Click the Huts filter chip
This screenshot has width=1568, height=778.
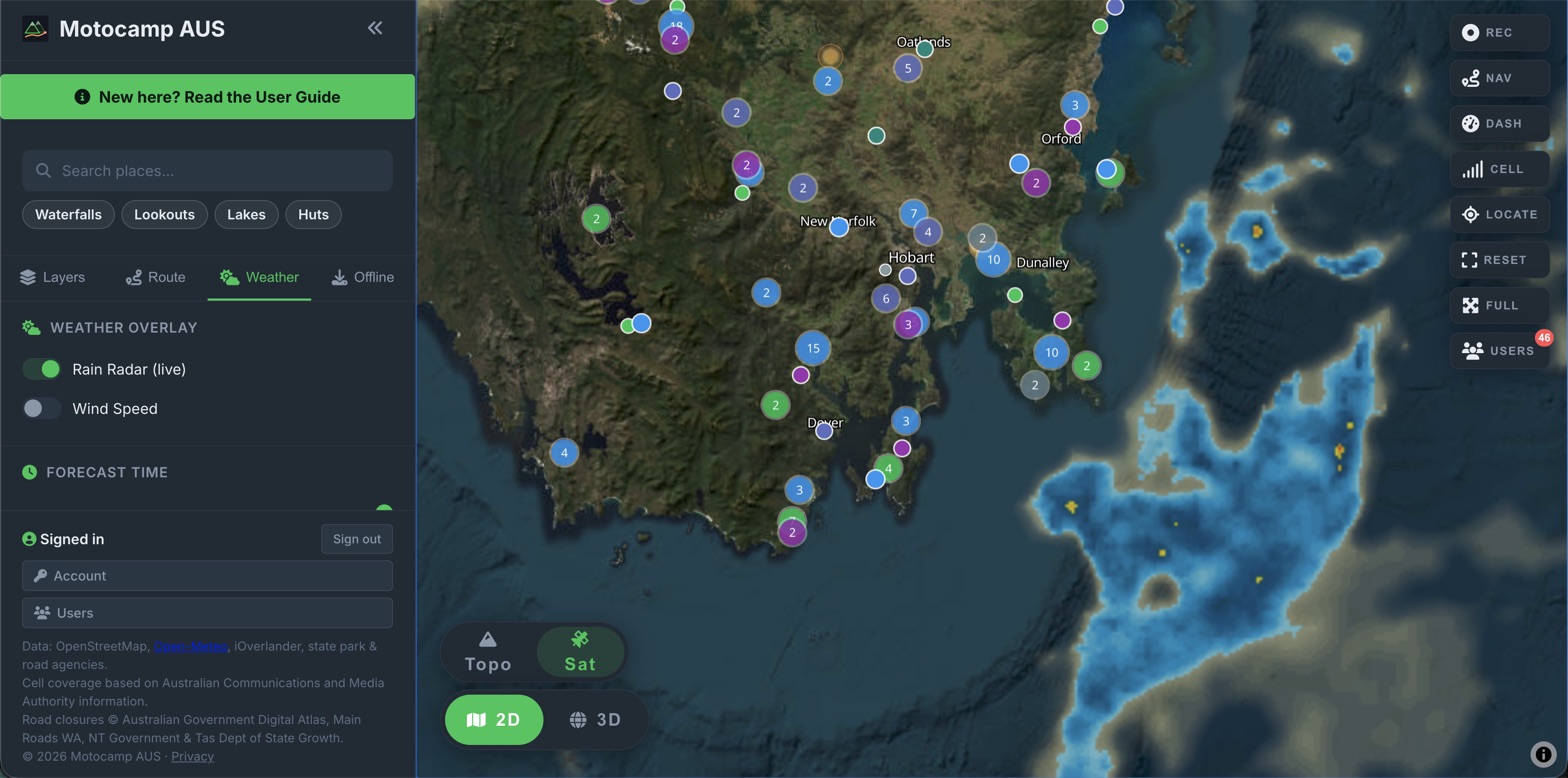tap(313, 214)
